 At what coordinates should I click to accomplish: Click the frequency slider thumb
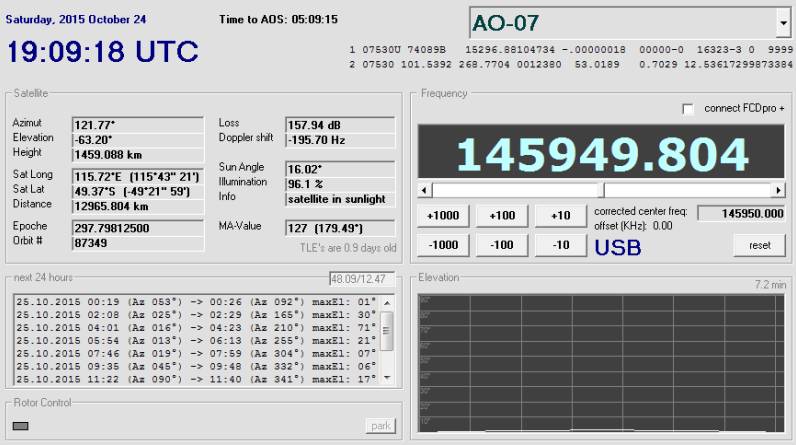point(601,190)
